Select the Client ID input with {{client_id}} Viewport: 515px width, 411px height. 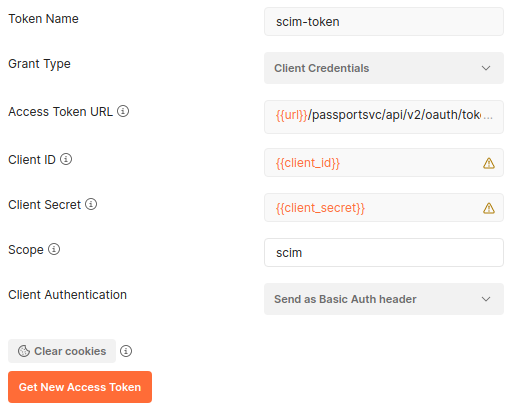coord(384,163)
